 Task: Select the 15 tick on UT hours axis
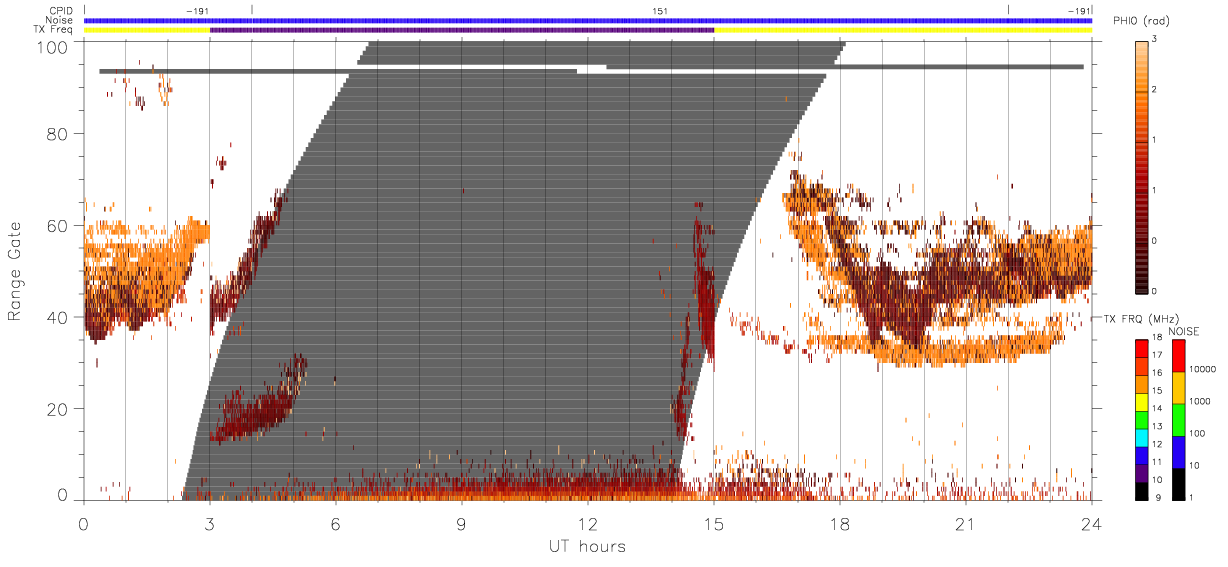click(x=714, y=523)
